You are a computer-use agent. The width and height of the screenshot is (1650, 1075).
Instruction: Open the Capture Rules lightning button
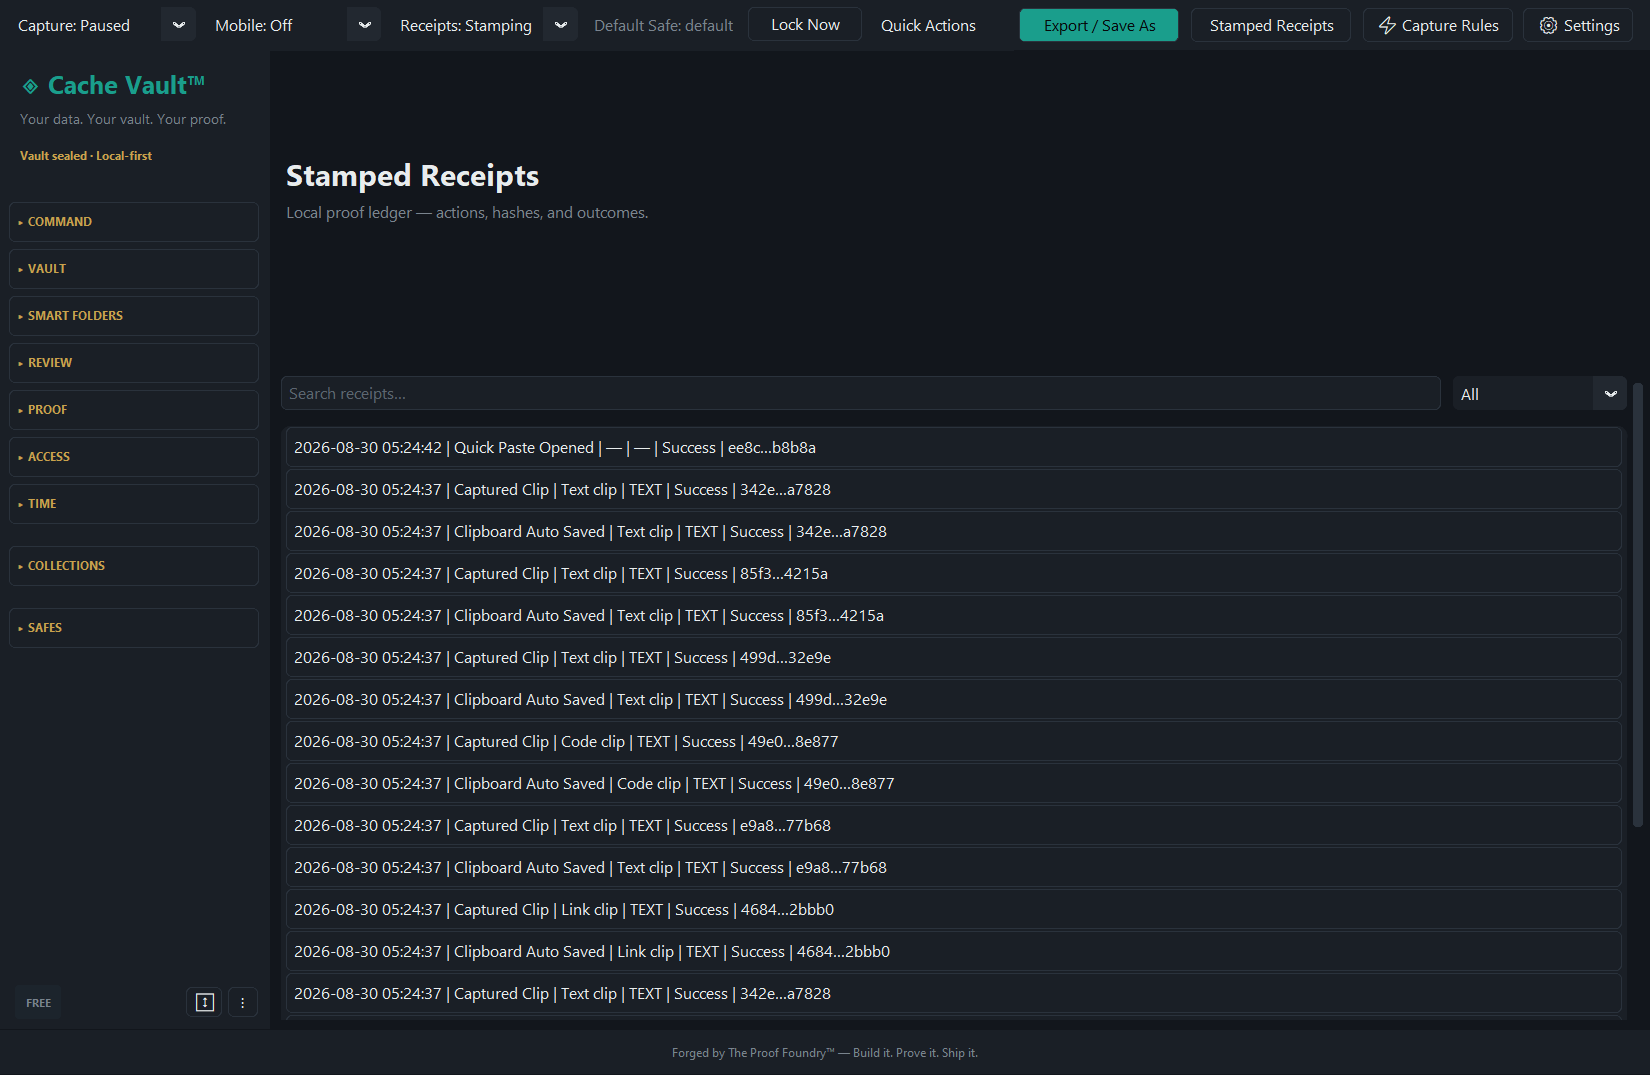click(1438, 25)
